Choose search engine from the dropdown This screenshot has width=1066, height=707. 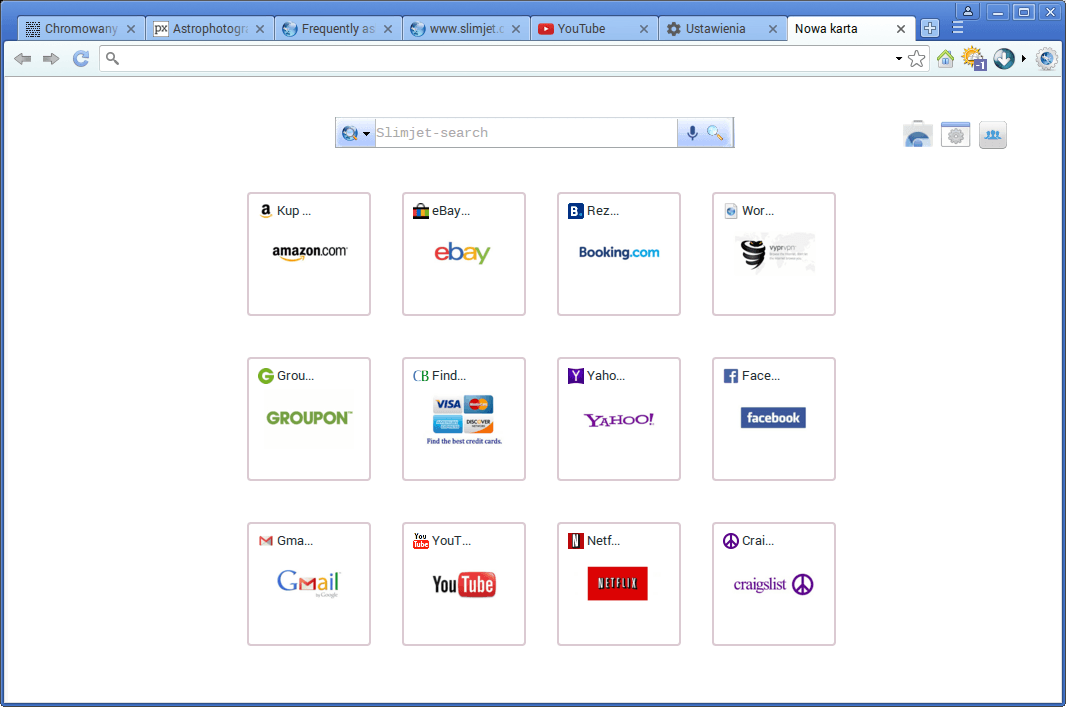(356, 133)
